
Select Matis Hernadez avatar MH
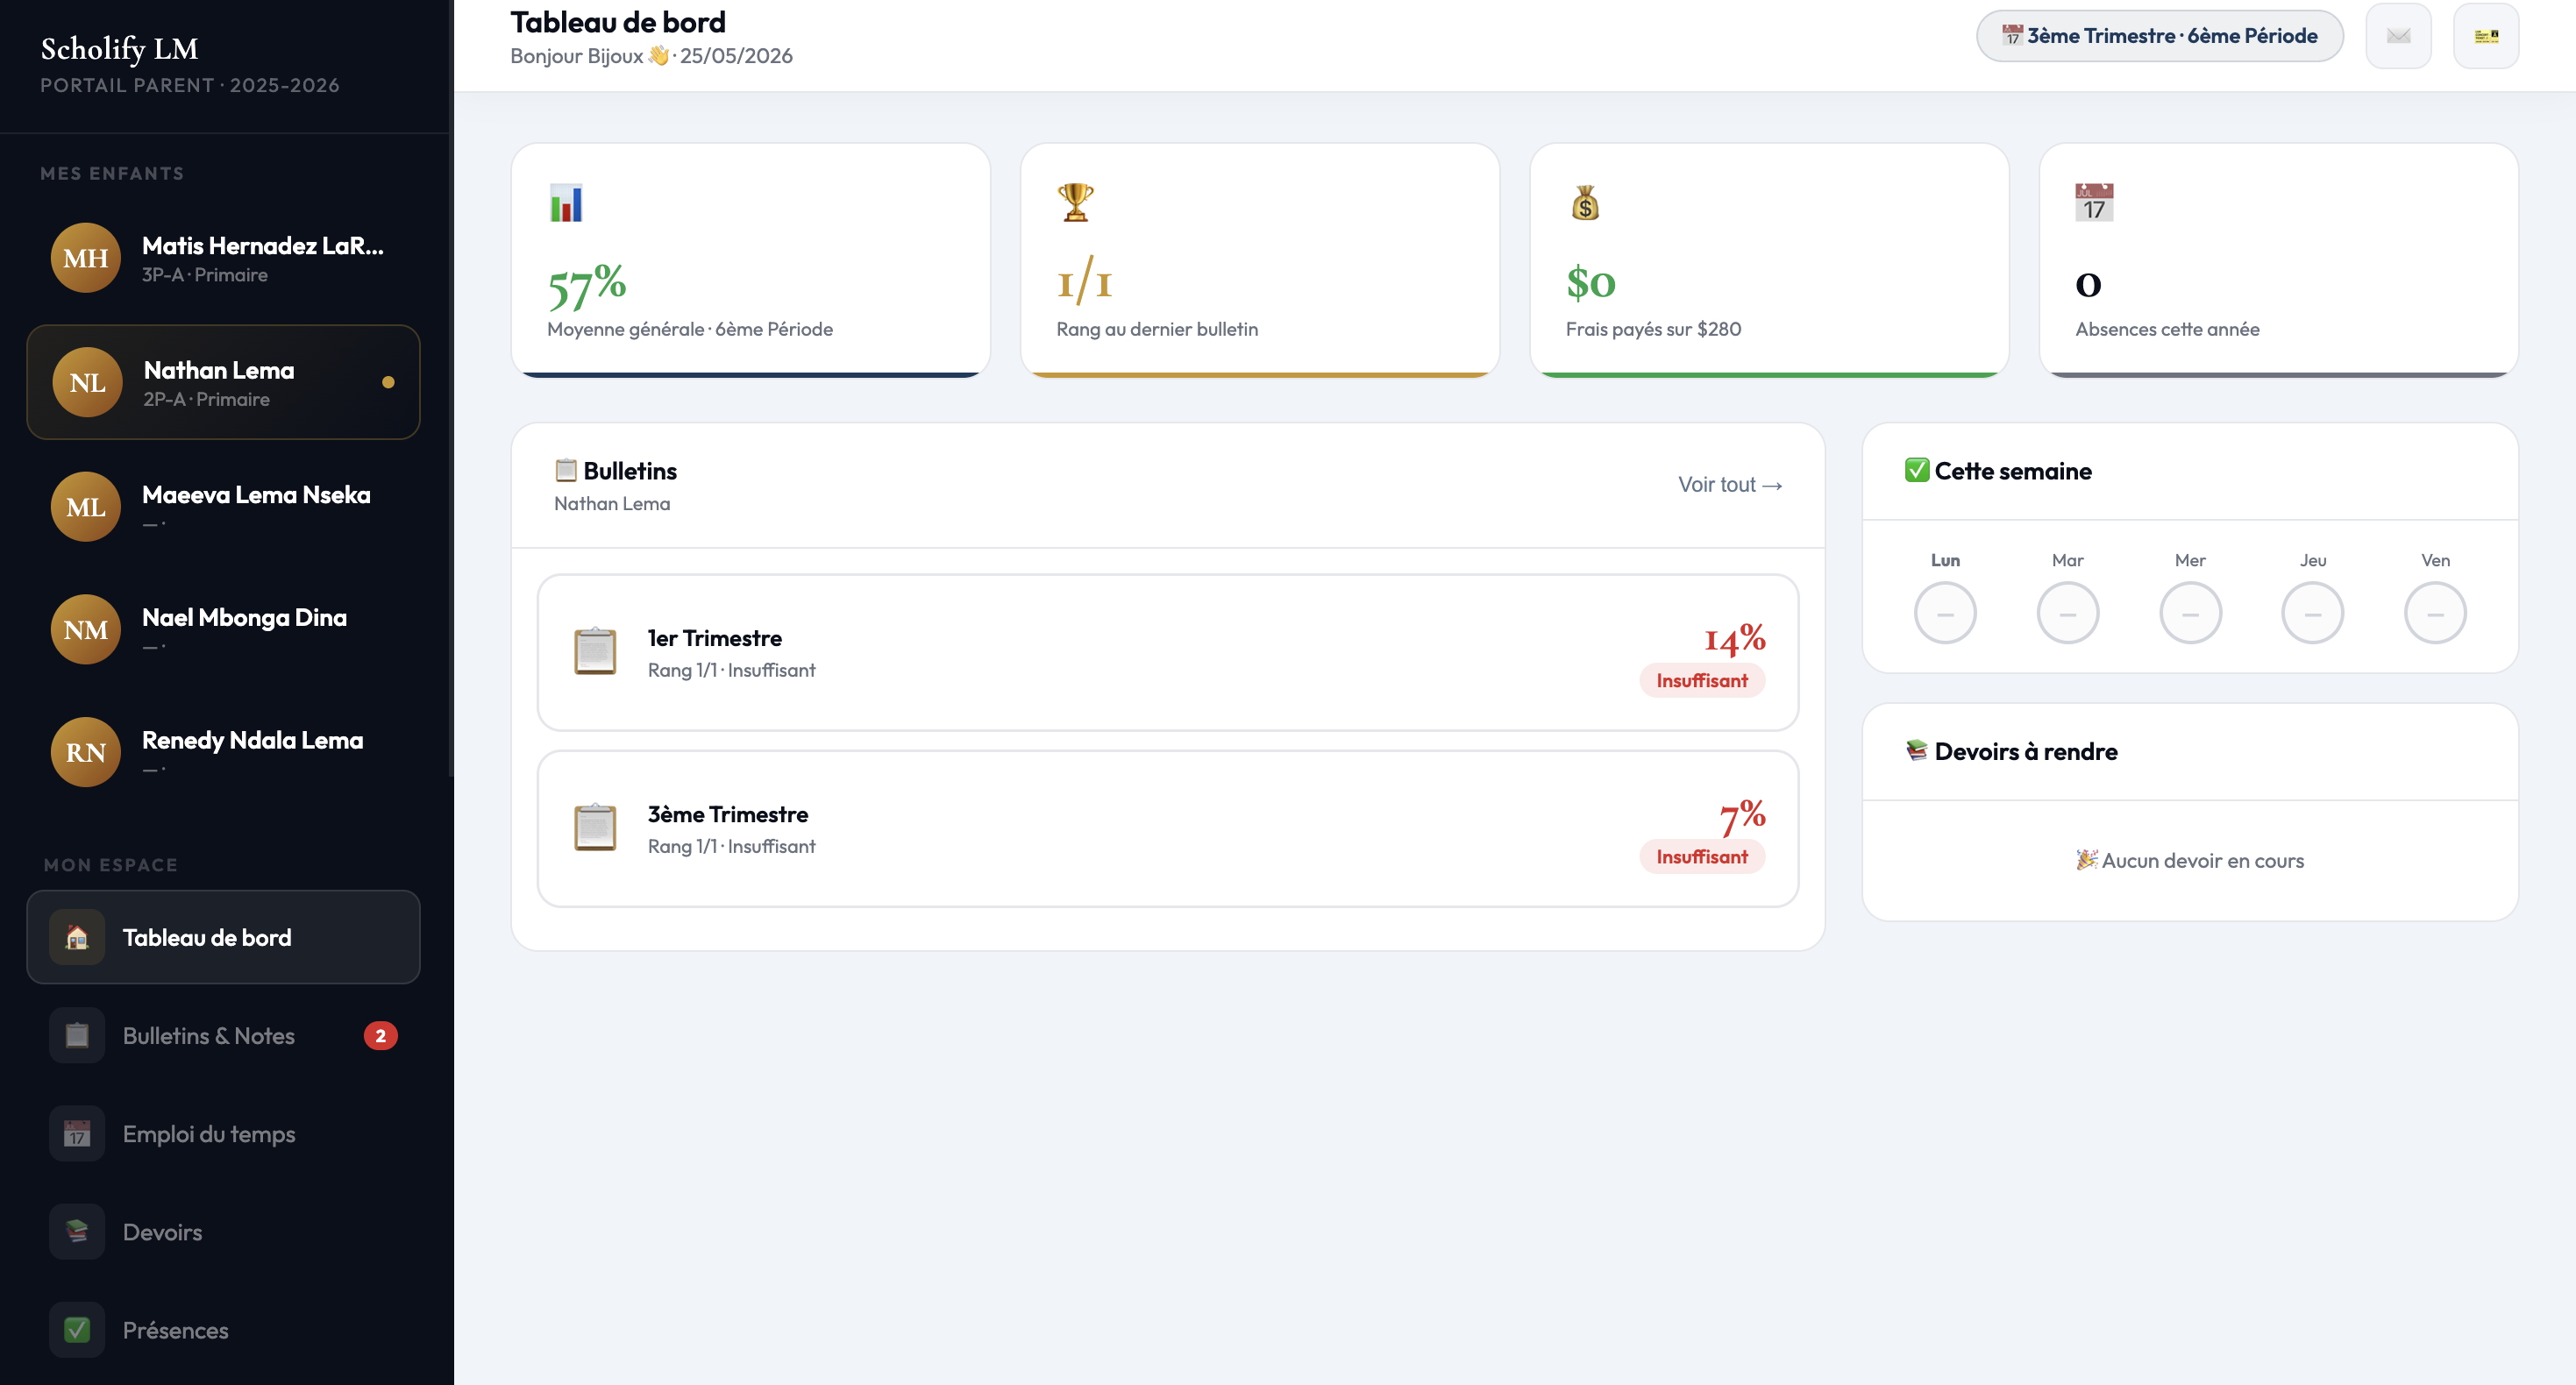click(x=86, y=258)
